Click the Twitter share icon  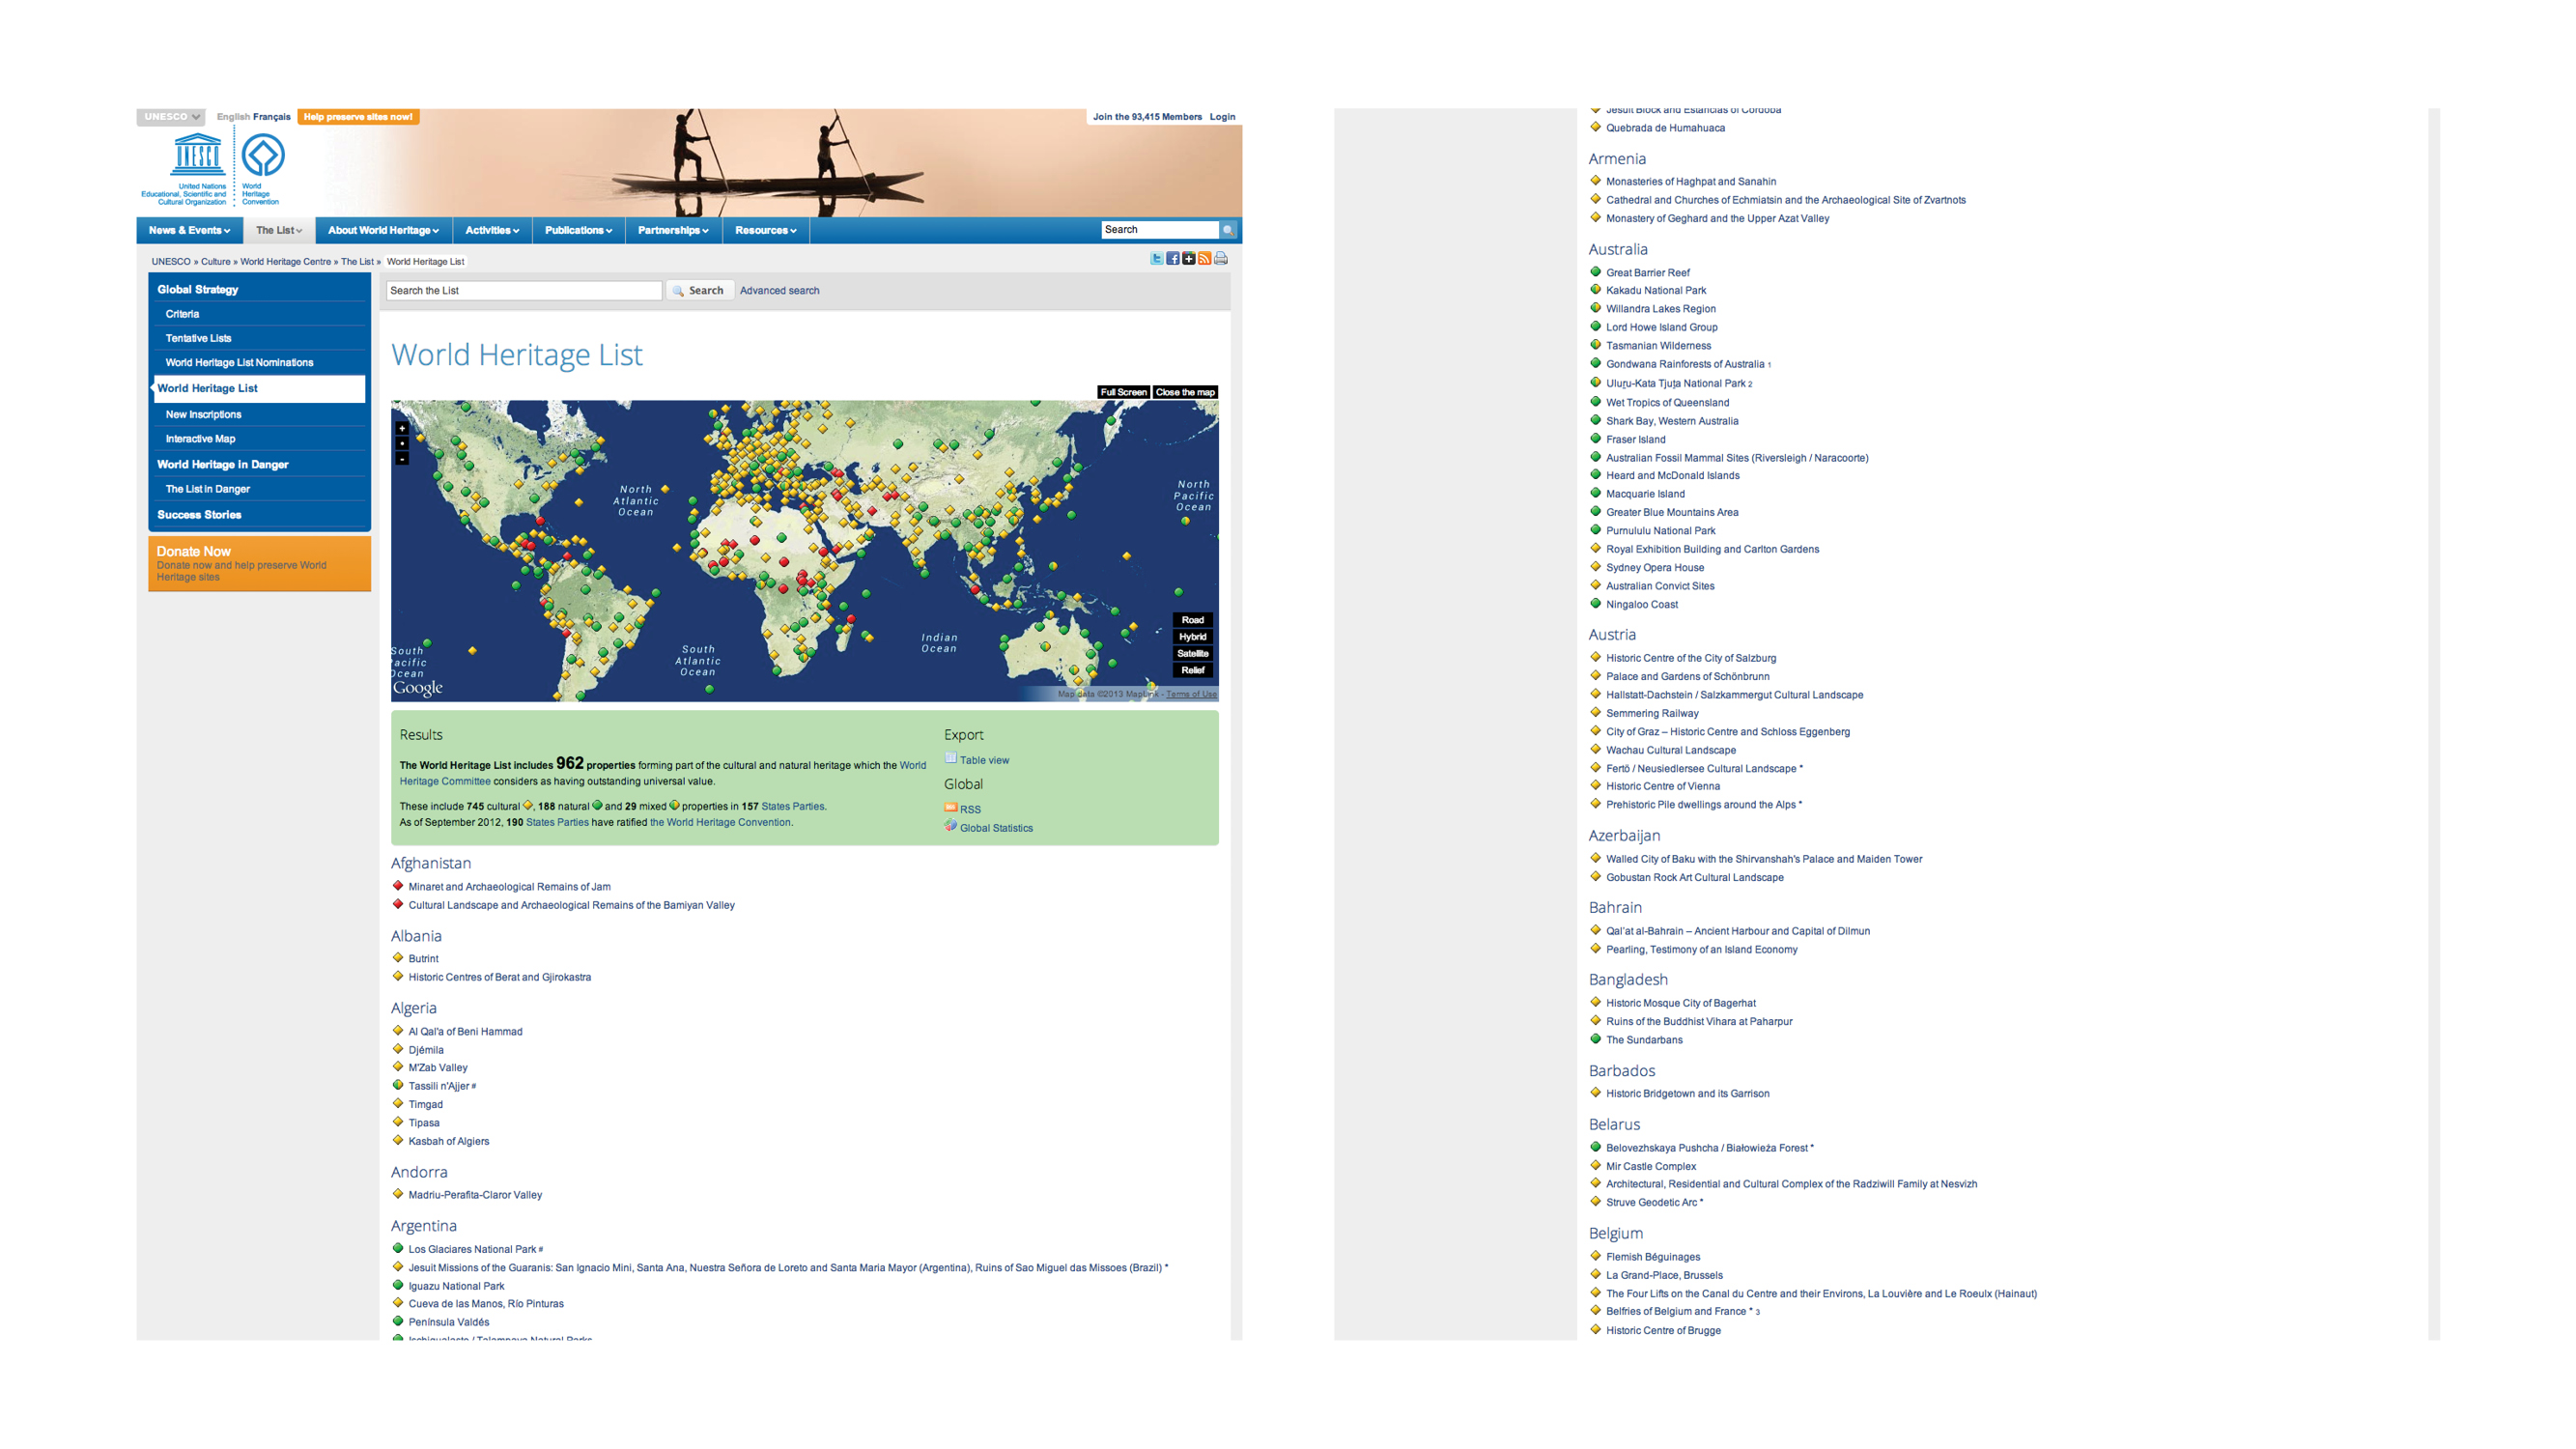1156,259
